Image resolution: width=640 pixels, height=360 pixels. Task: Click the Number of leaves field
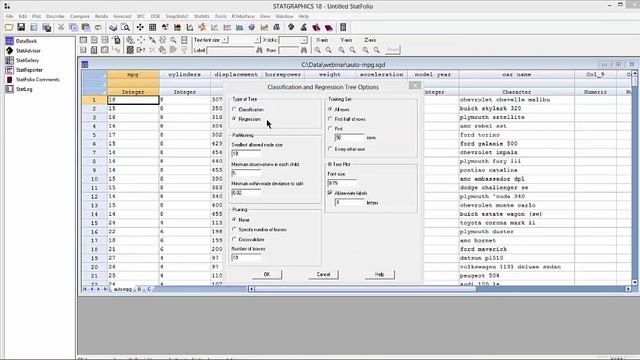coord(246,258)
